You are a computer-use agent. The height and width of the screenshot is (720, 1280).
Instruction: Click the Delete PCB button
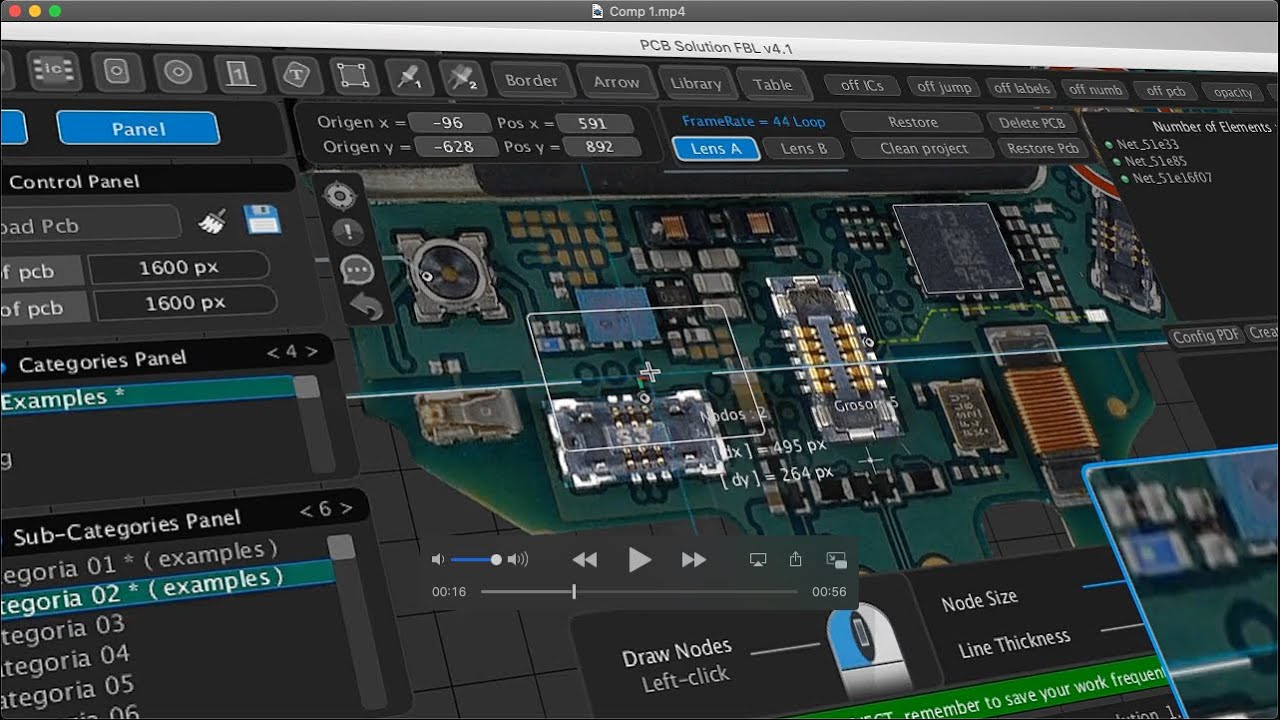1032,123
